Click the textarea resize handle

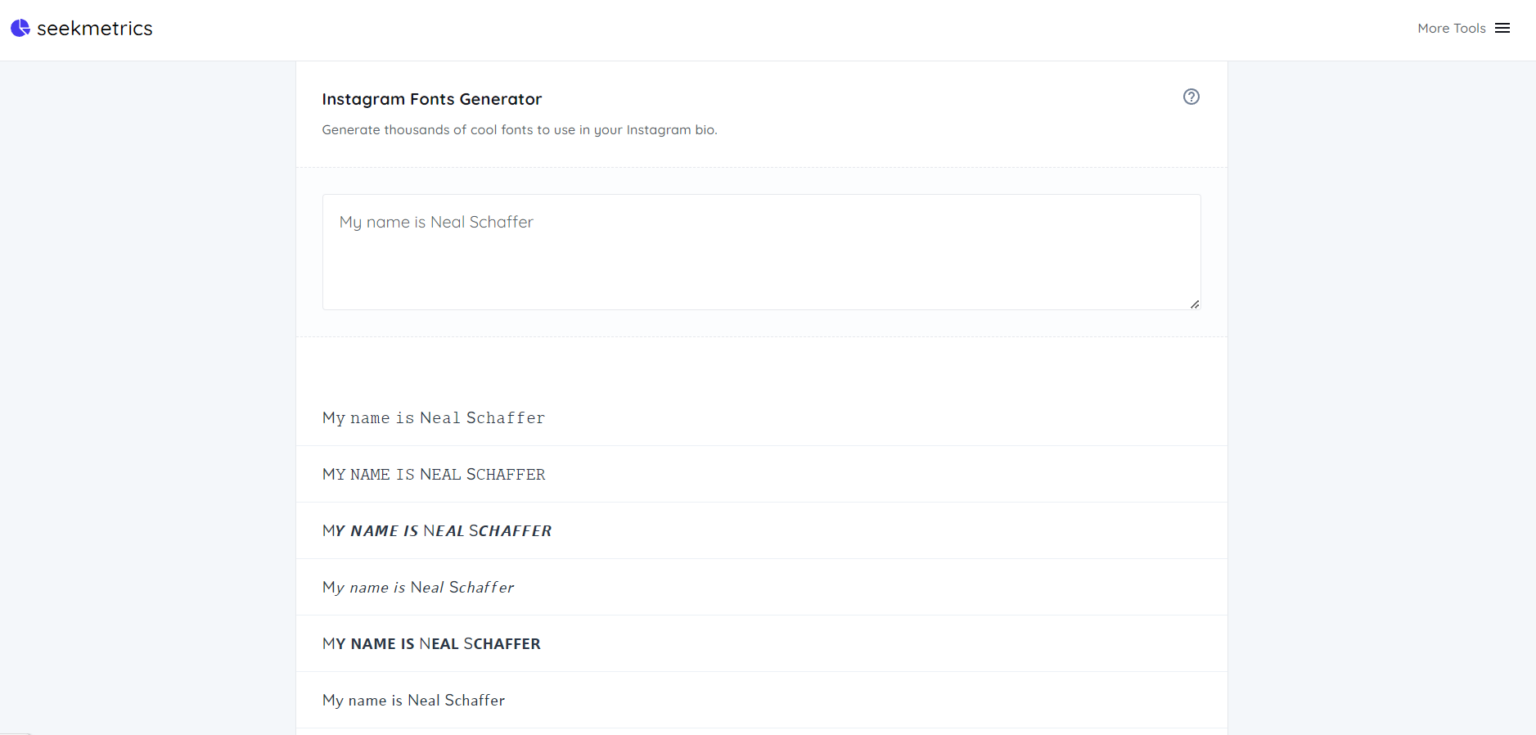1196,305
